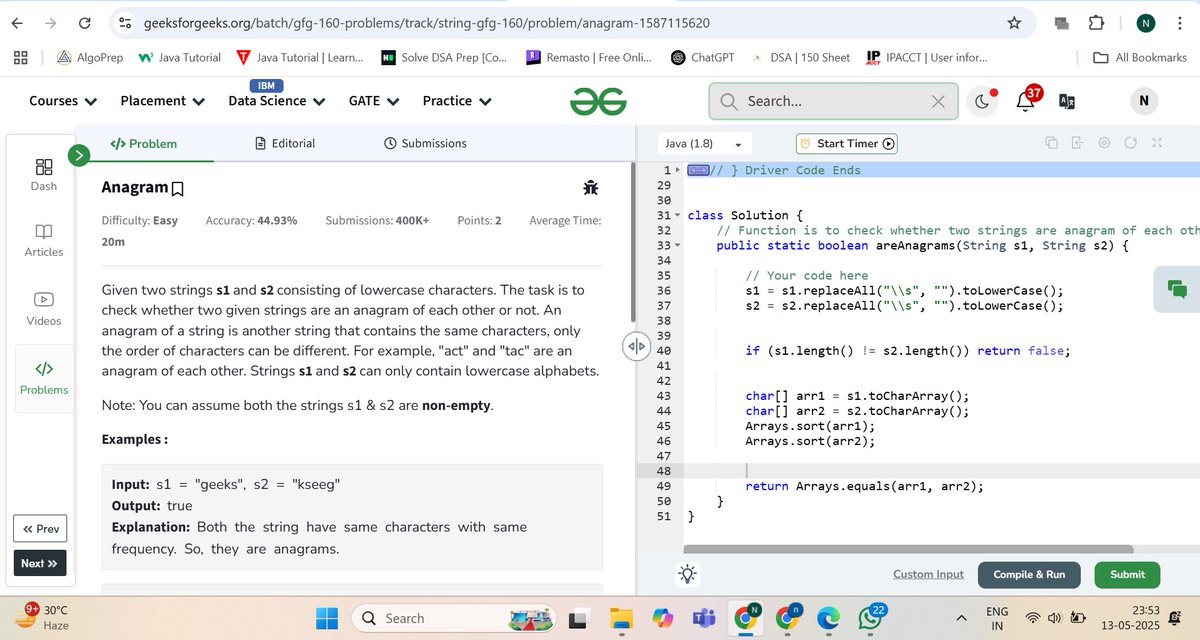The image size is (1200, 640).
Task: Switch to the Submissions tab
Action: [425, 143]
